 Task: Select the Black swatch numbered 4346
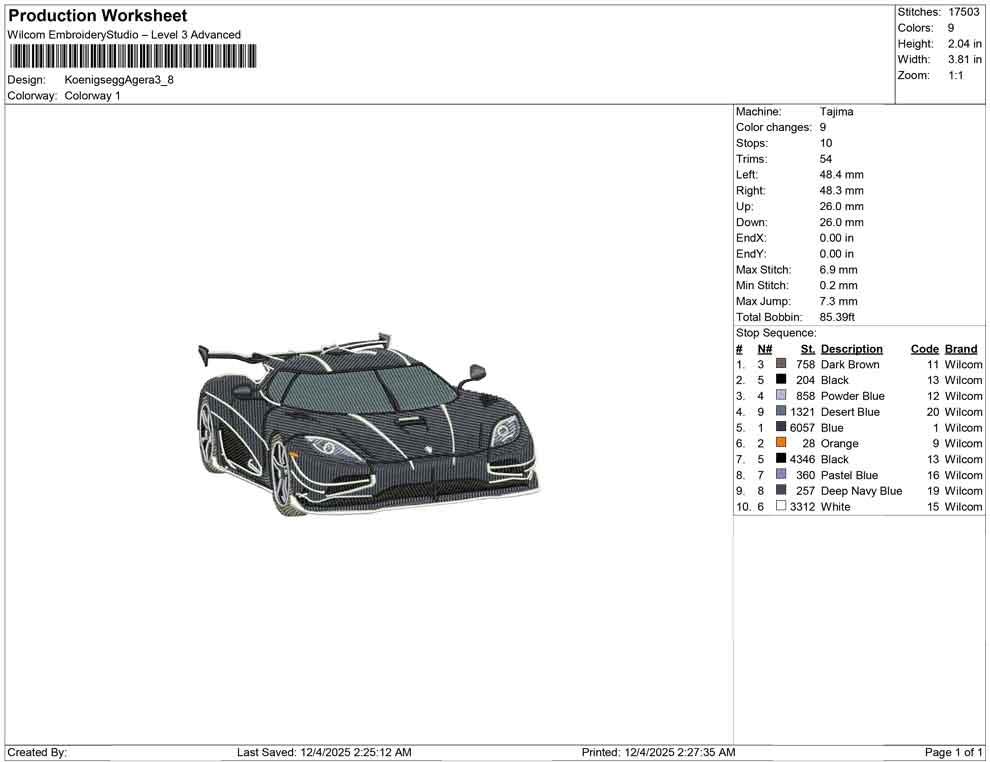[780, 459]
